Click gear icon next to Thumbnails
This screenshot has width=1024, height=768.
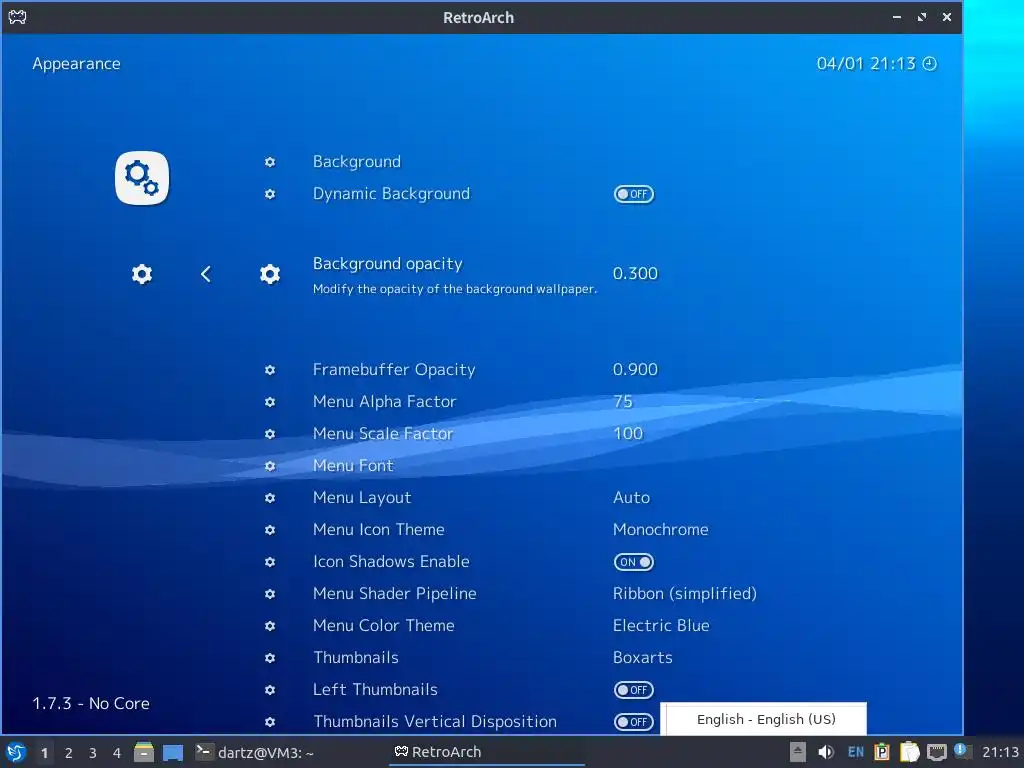tap(270, 658)
